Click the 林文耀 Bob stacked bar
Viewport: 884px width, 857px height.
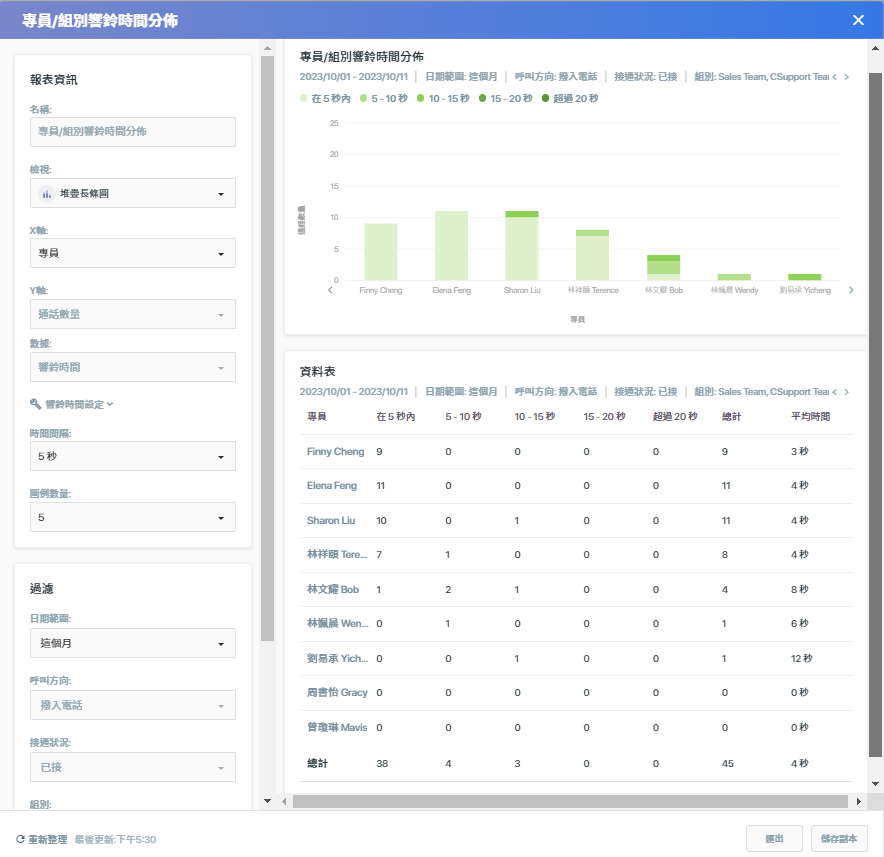point(664,268)
